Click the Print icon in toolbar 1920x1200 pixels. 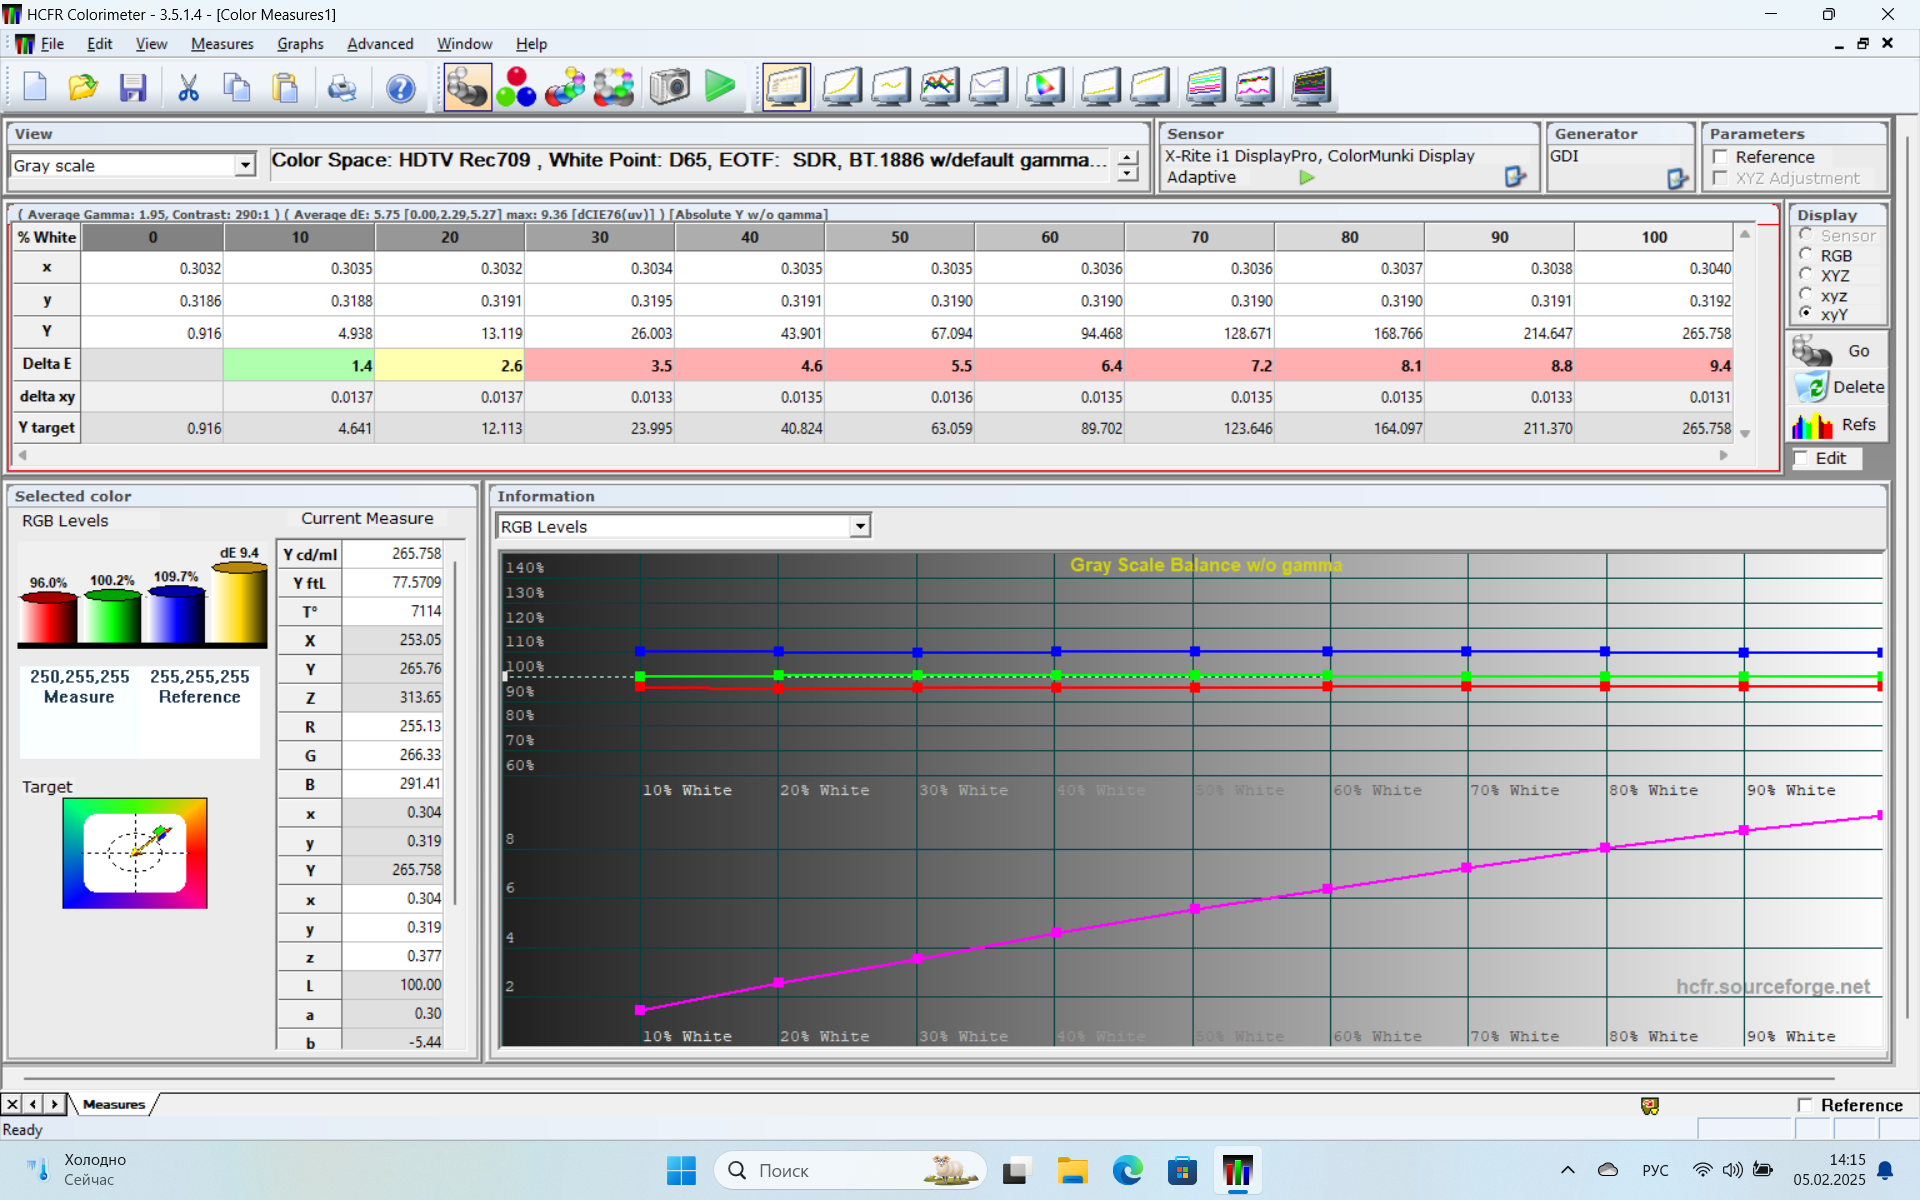[342, 88]
